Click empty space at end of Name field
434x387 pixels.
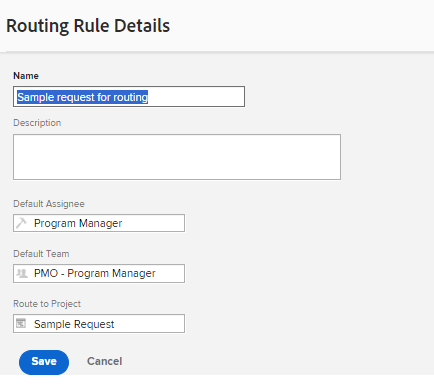[197, 97]
